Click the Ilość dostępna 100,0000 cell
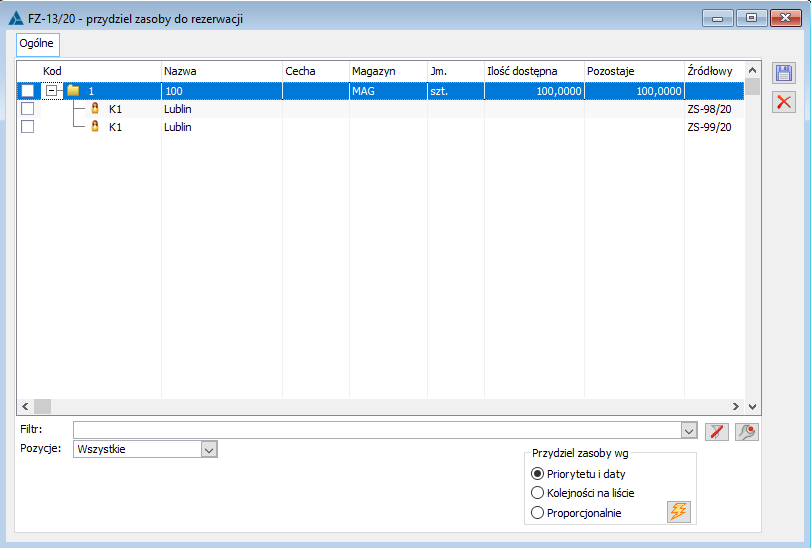811x548 pixels. point(534,91)
